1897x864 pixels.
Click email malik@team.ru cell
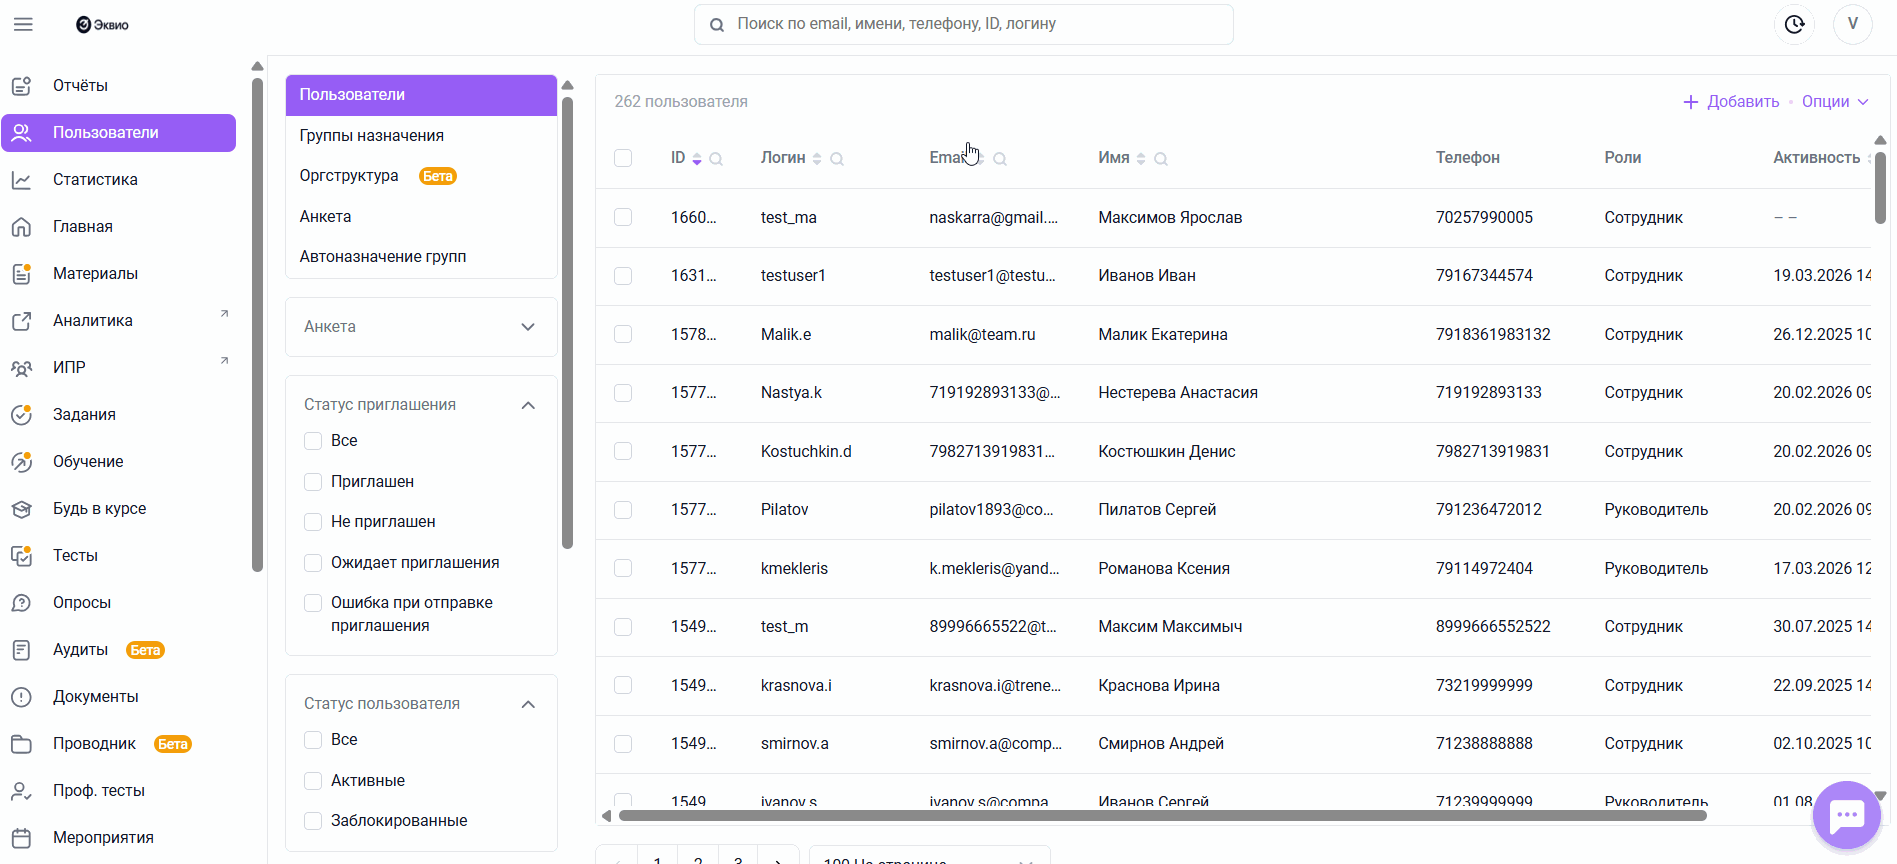tap(982, 335)
